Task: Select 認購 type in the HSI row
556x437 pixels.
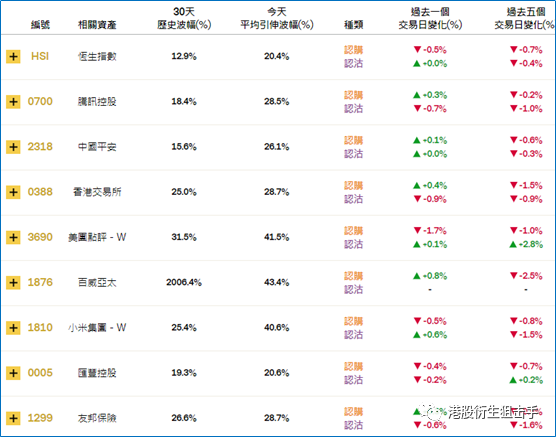Action: [x=354, y=50]
